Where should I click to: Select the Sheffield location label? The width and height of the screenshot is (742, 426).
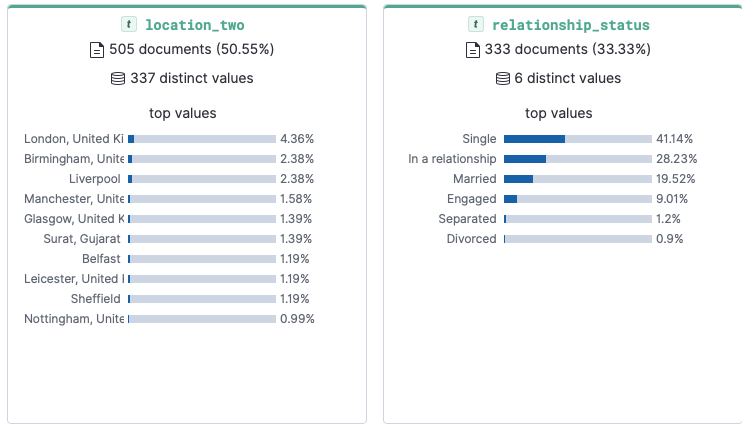(x=96, y=299)
